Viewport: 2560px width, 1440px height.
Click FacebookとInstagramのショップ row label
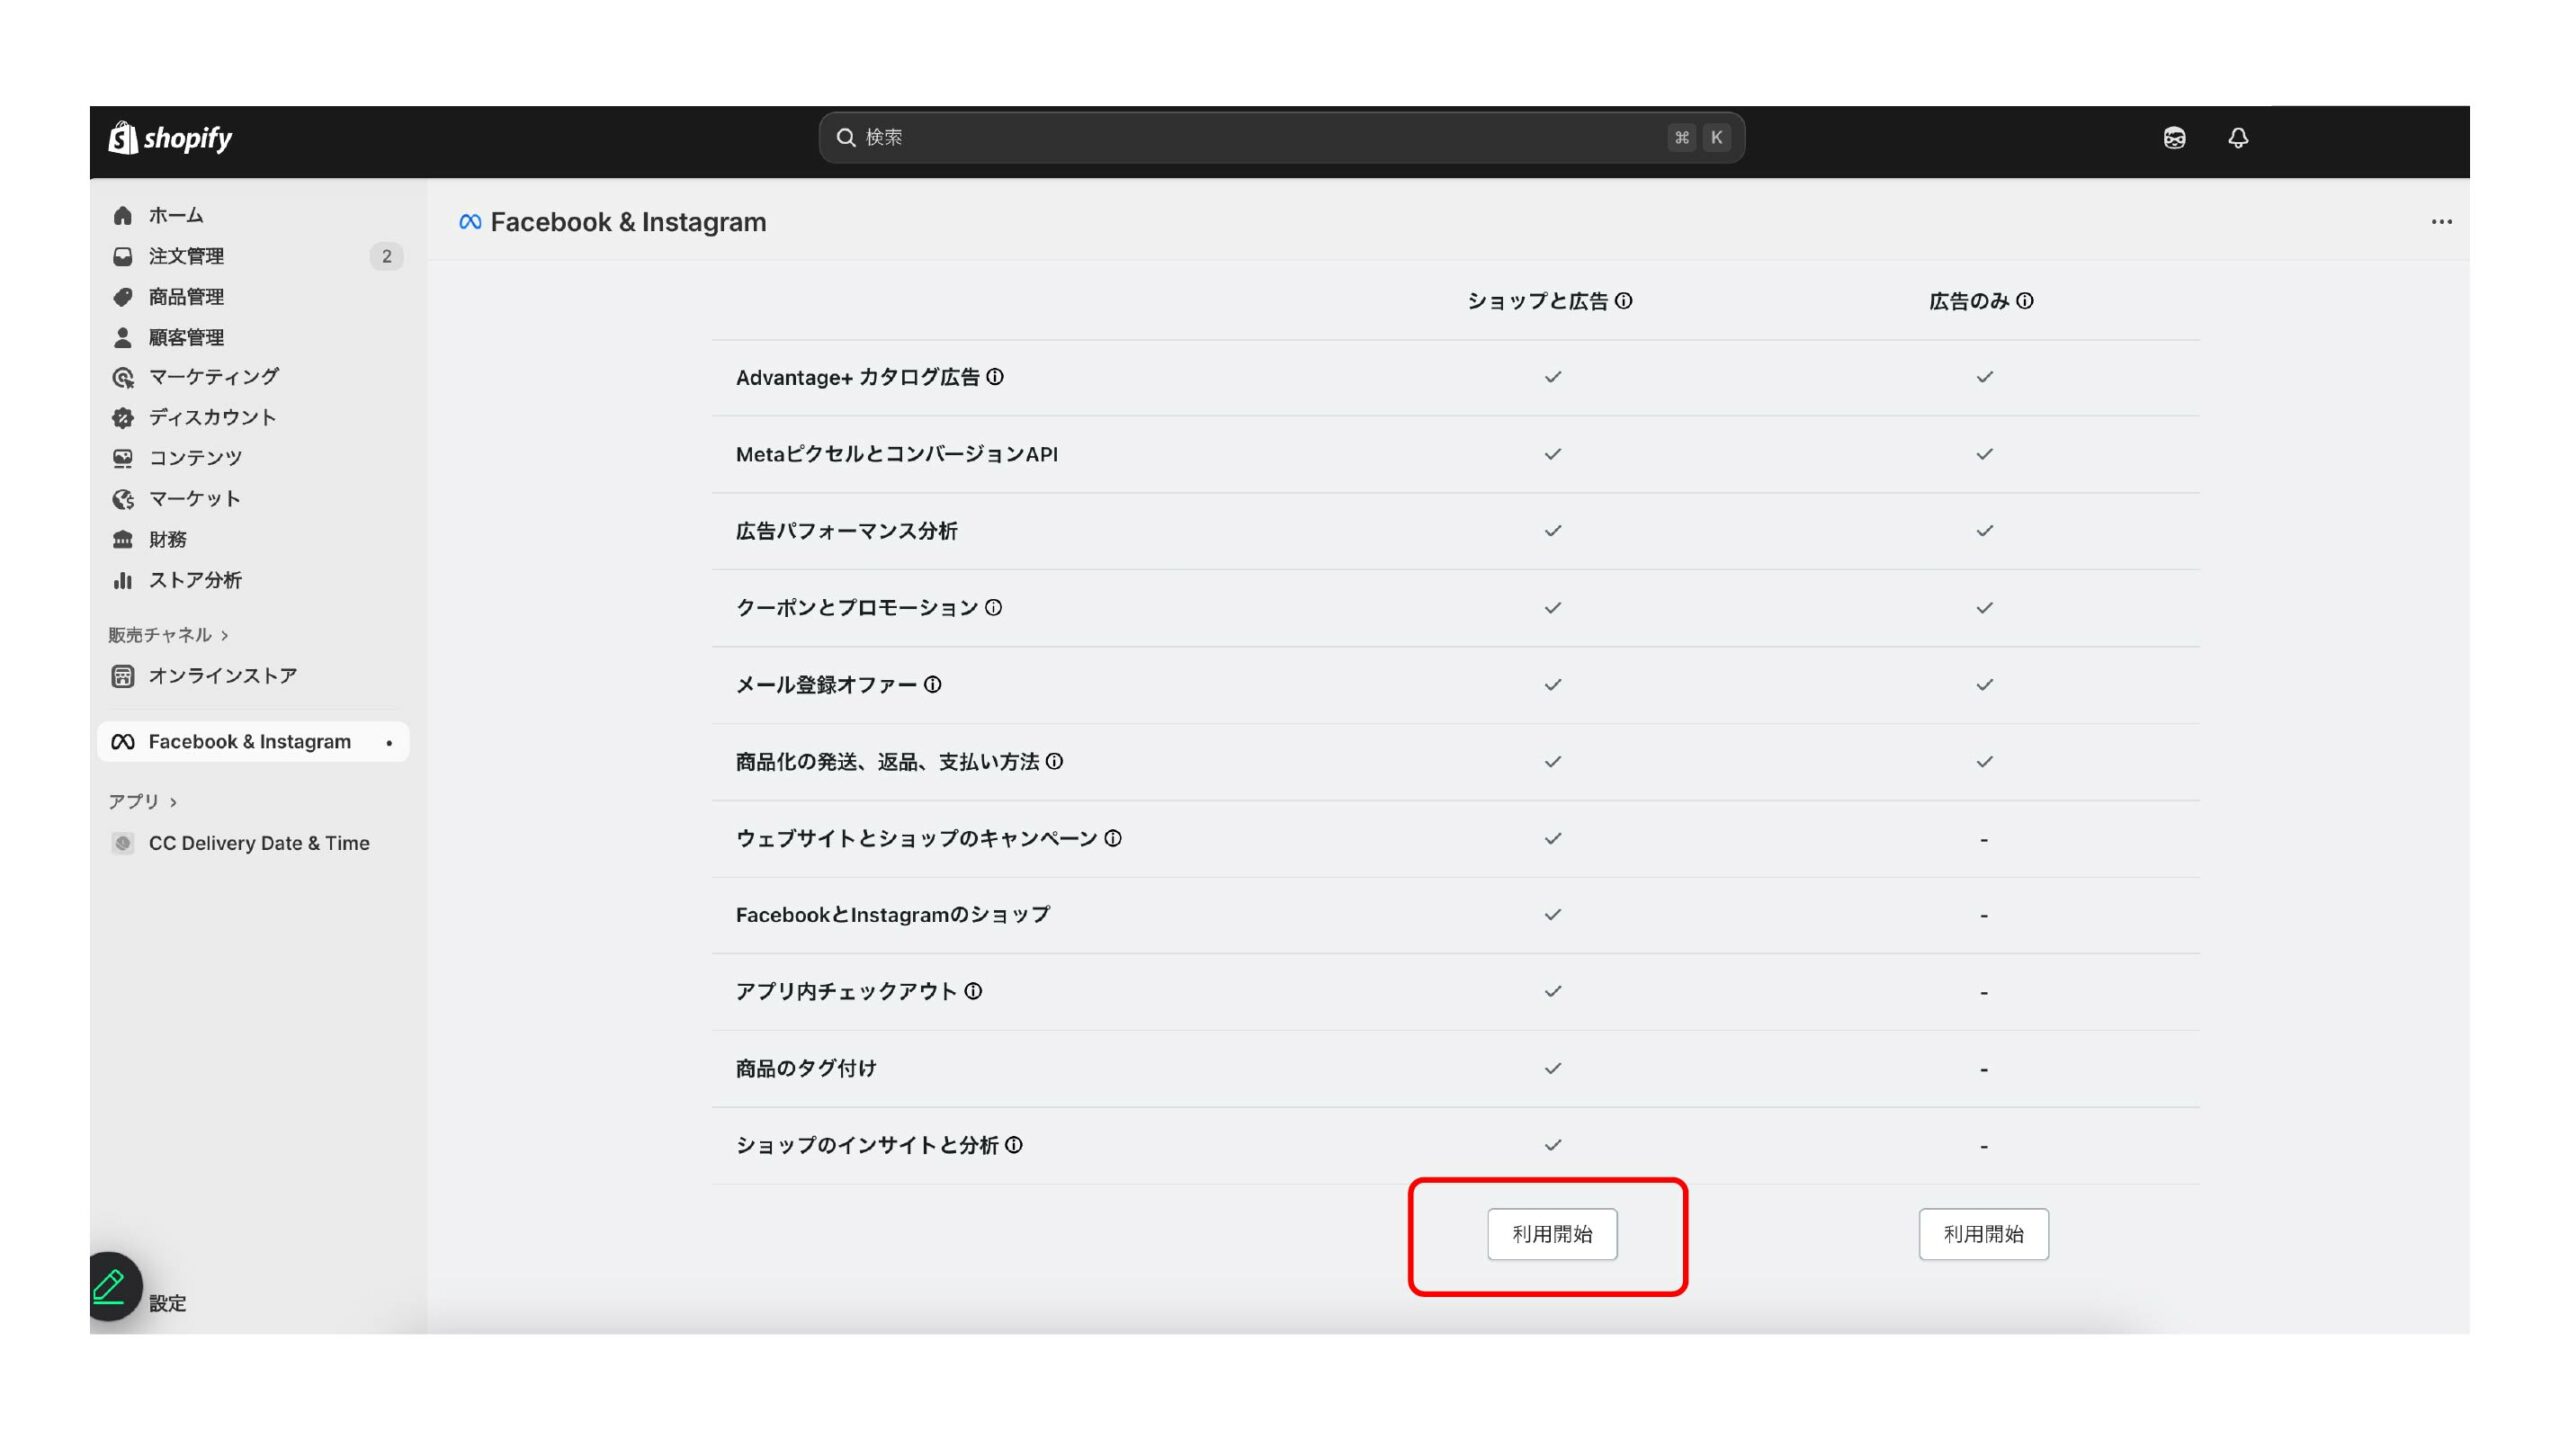pos(893,915)
